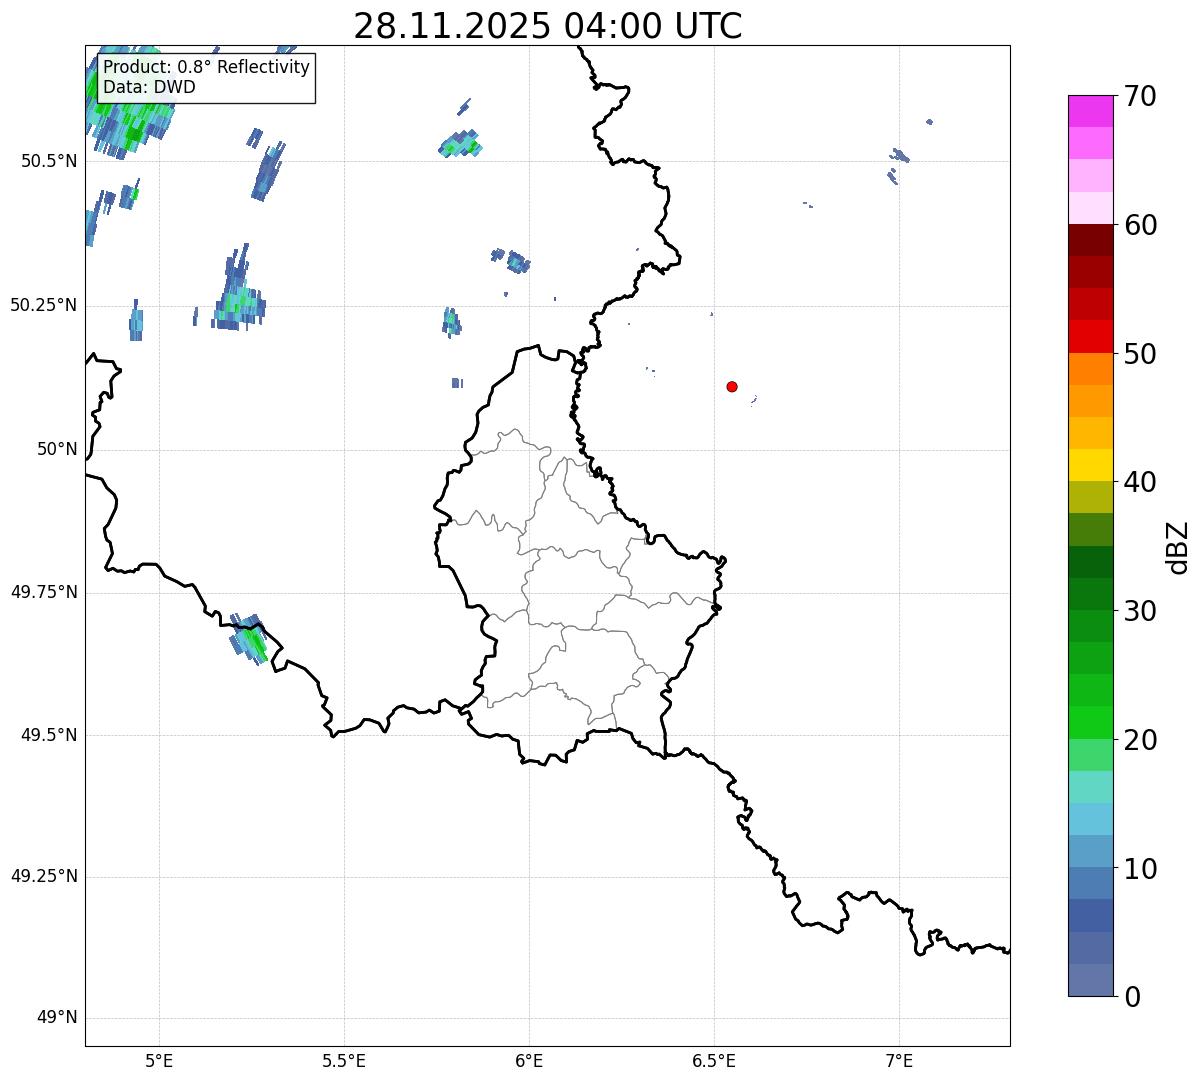
Task: Click the latitude label '49.5°N'
Action: (x=49, y=735)
